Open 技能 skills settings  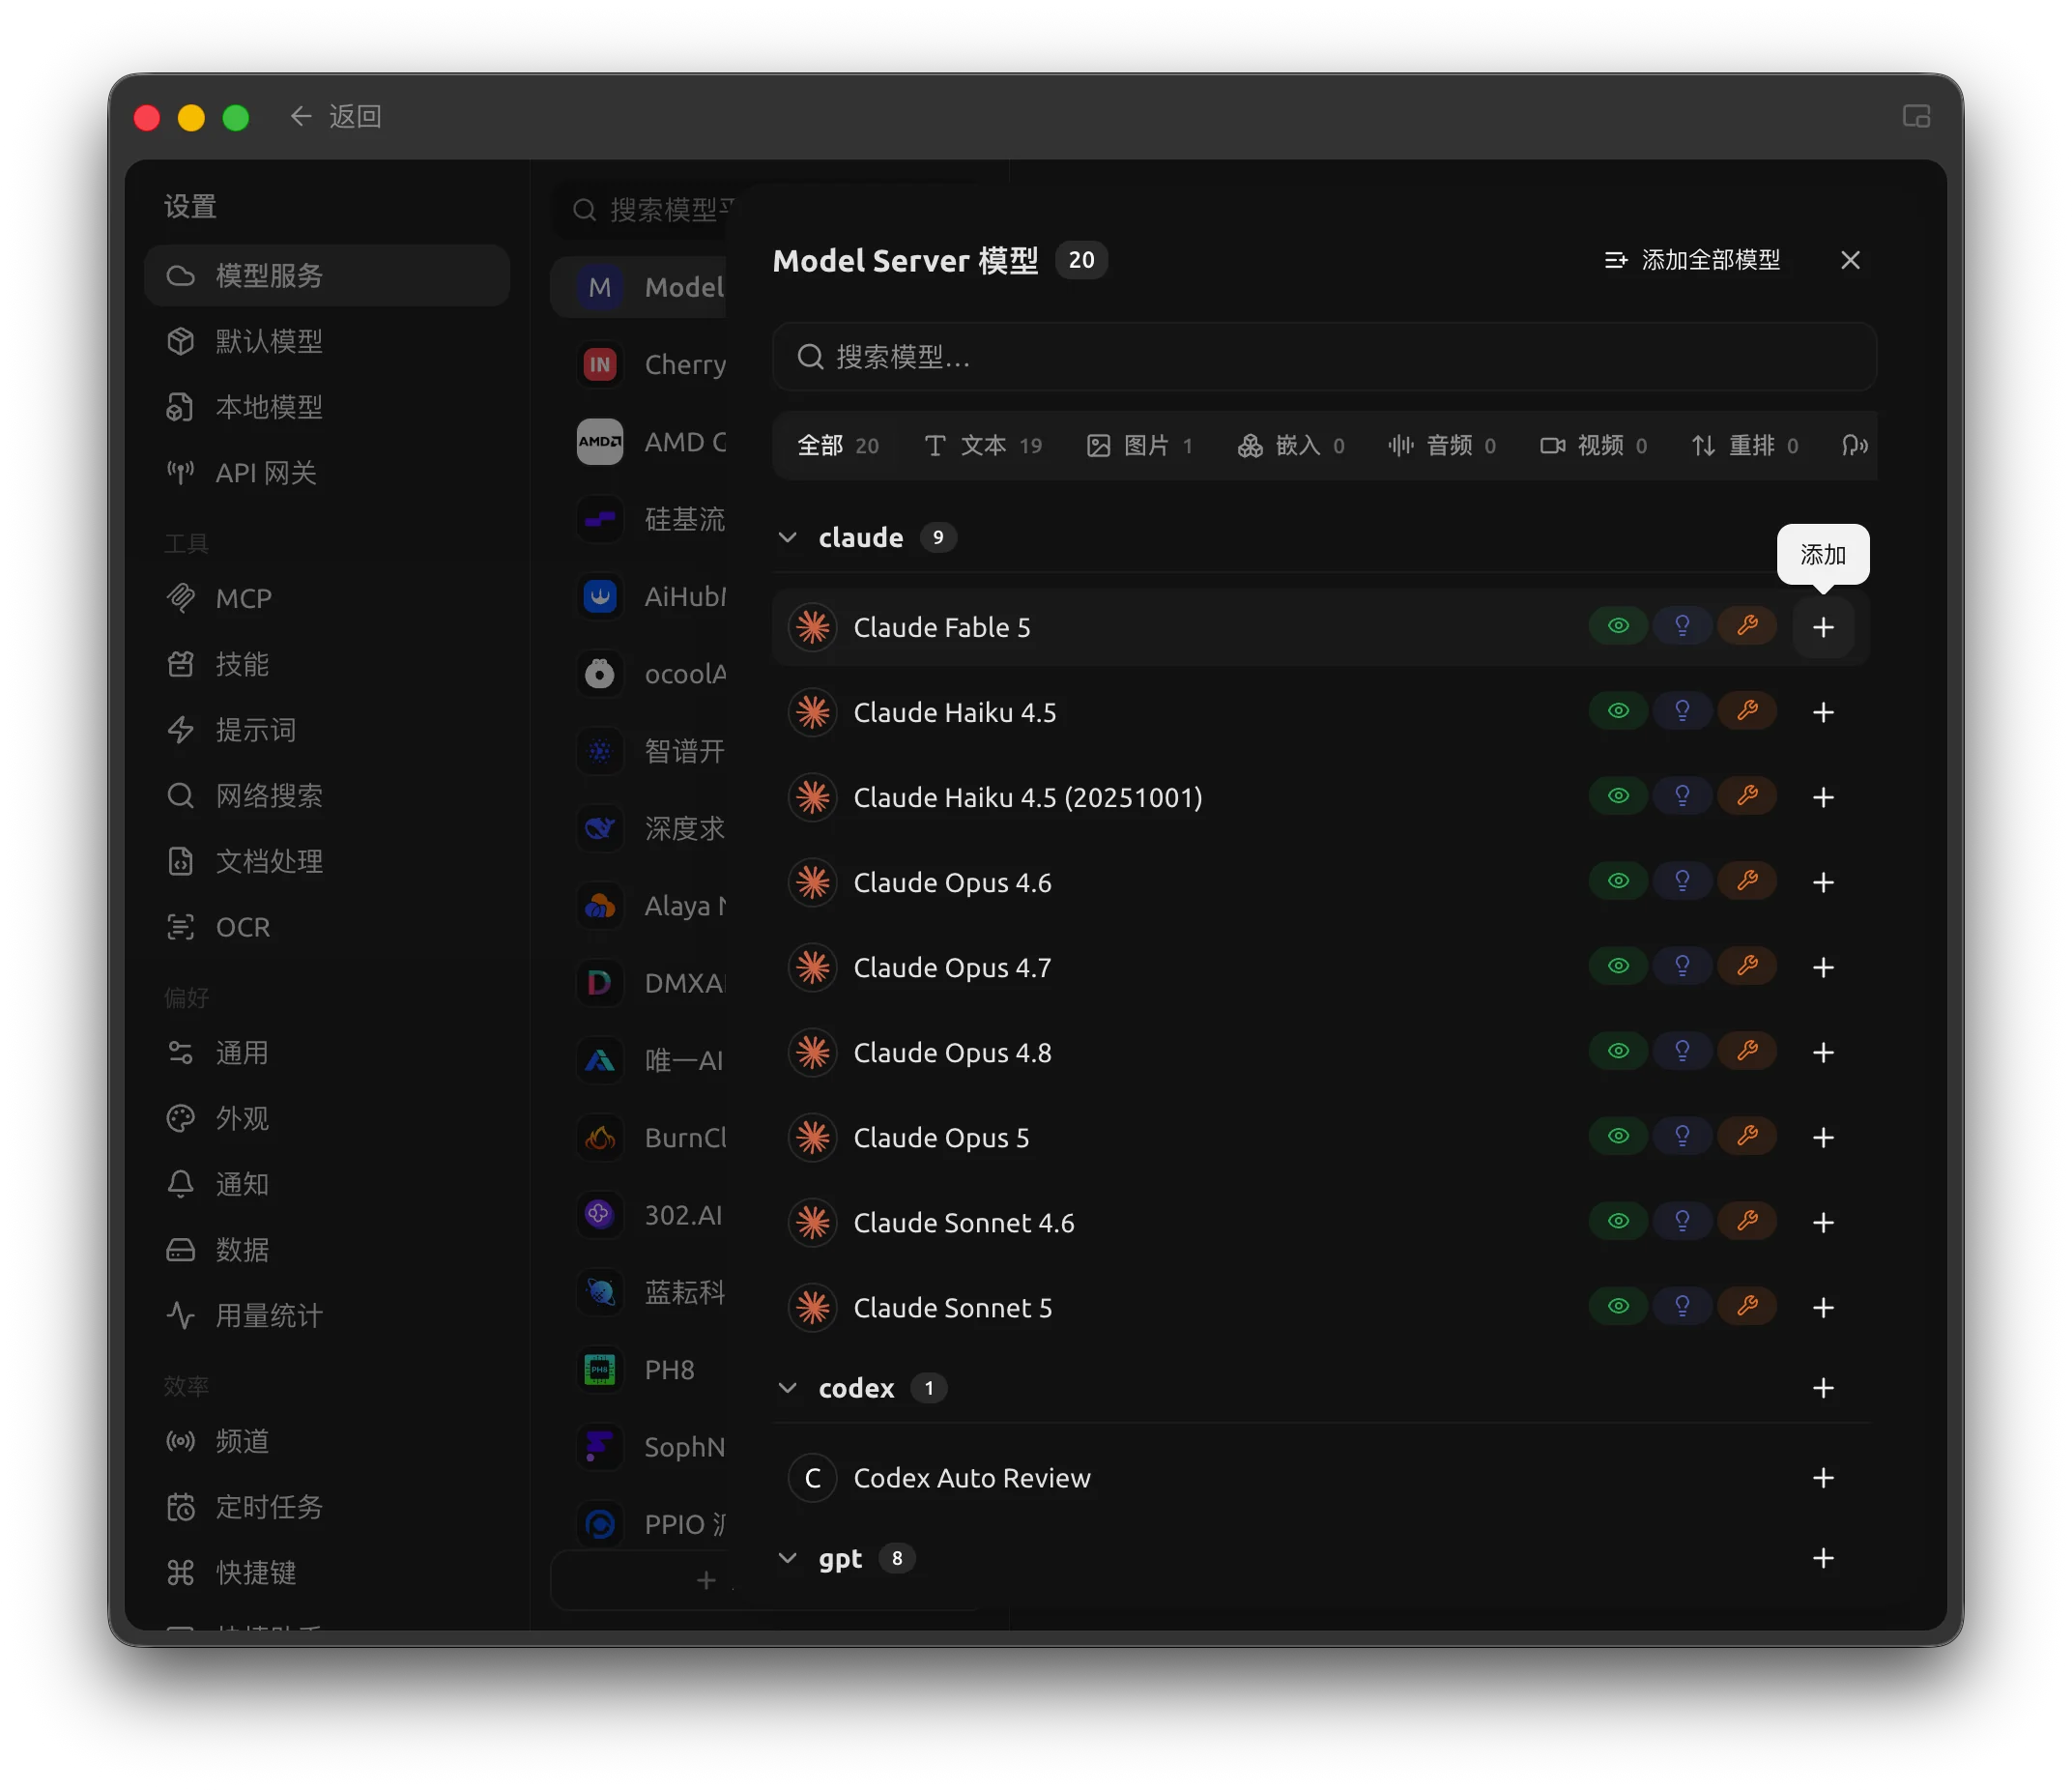327,664
